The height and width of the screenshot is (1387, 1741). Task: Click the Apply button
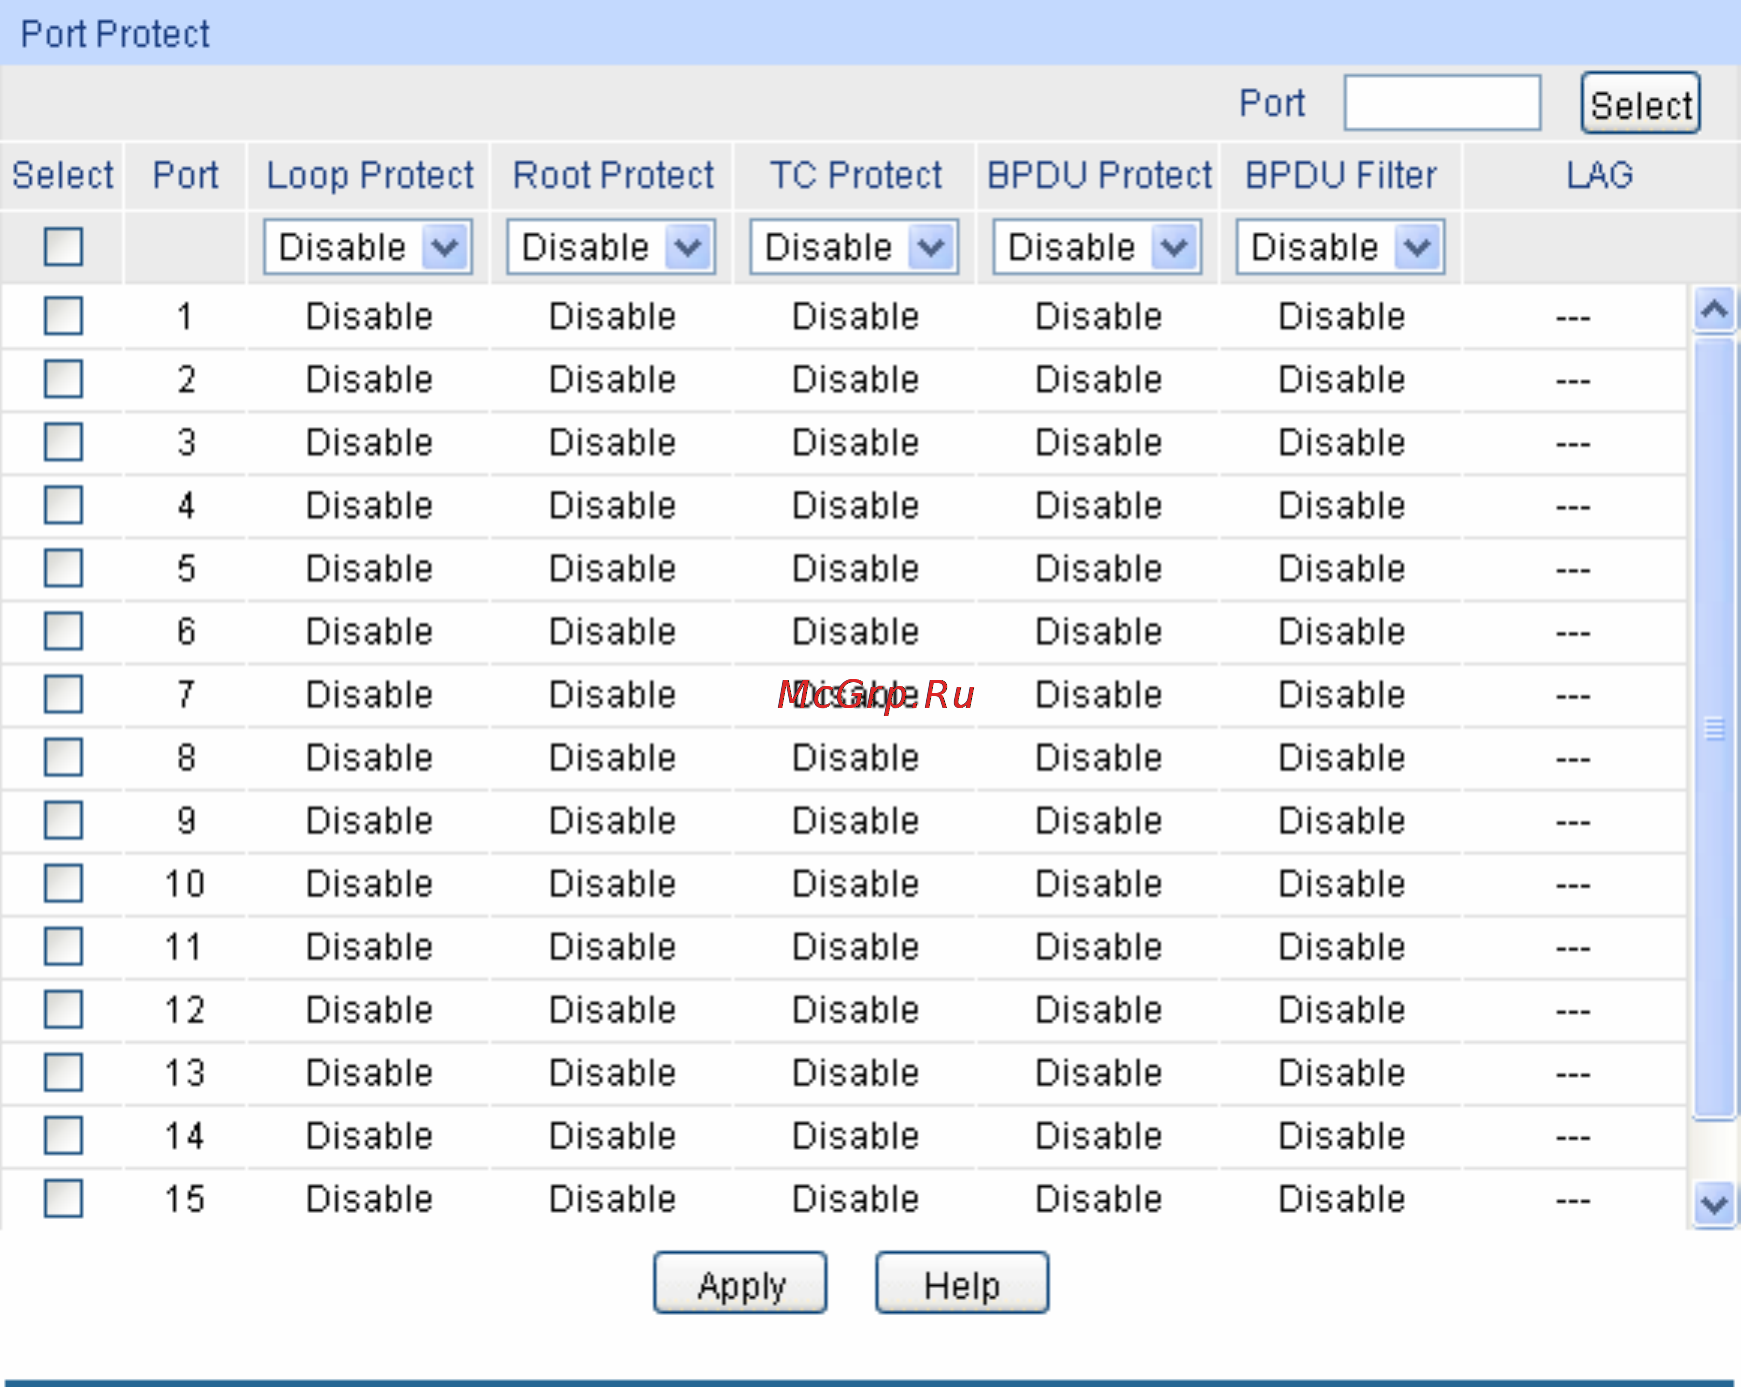click(x=741, y=1284)
